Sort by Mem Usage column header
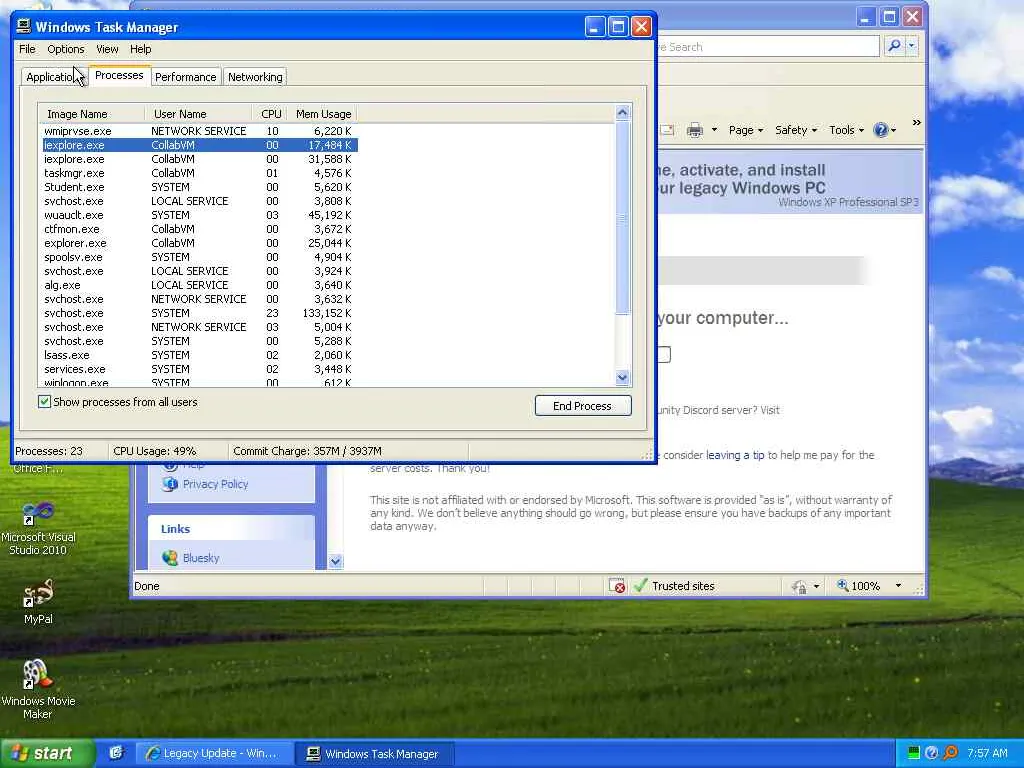This screenshot has width=1024, height=768. pyautogui.click(x=323, y=114)
